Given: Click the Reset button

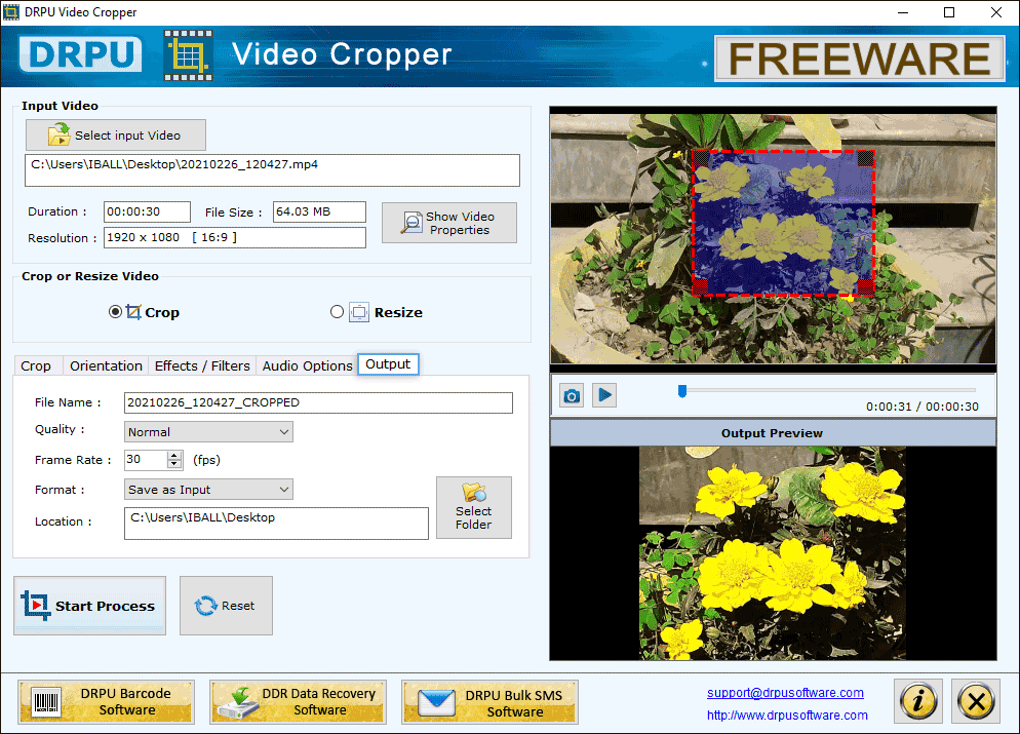Looking at the screenshot, I should (226, 605).
